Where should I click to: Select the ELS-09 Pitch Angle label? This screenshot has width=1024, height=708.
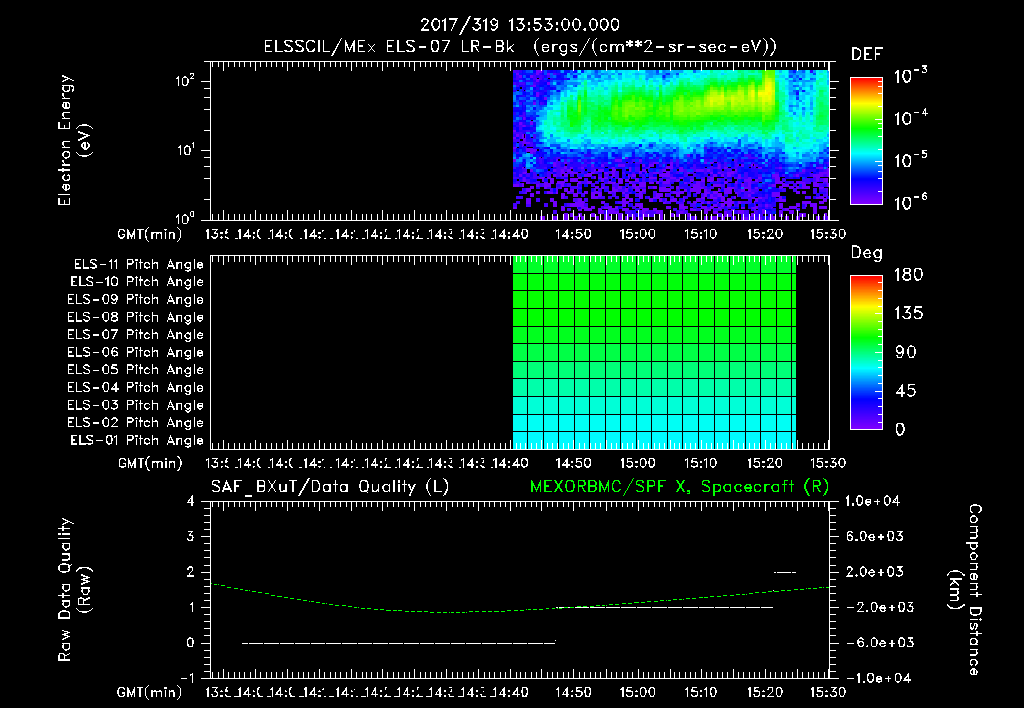[x=135, y=300]
